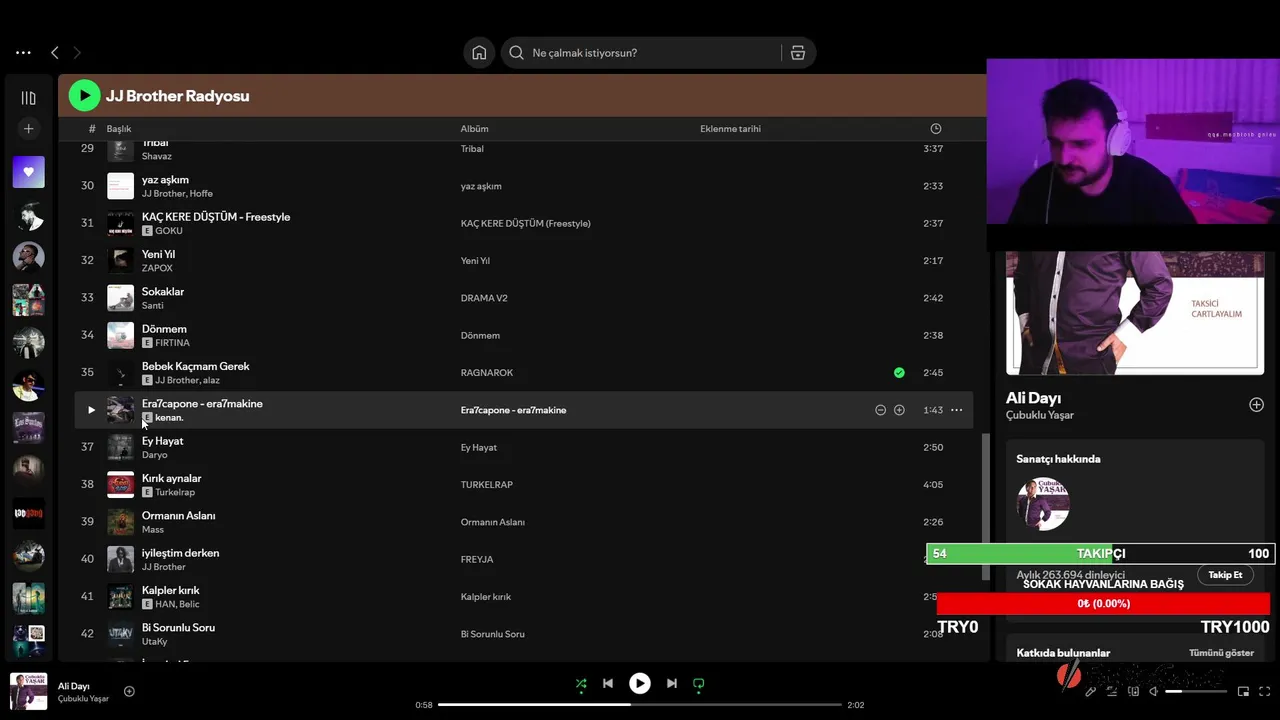The height and width of the screenshot is (720, 1280).
Task: Open the Home page
Action: click(x=479, y=53)
